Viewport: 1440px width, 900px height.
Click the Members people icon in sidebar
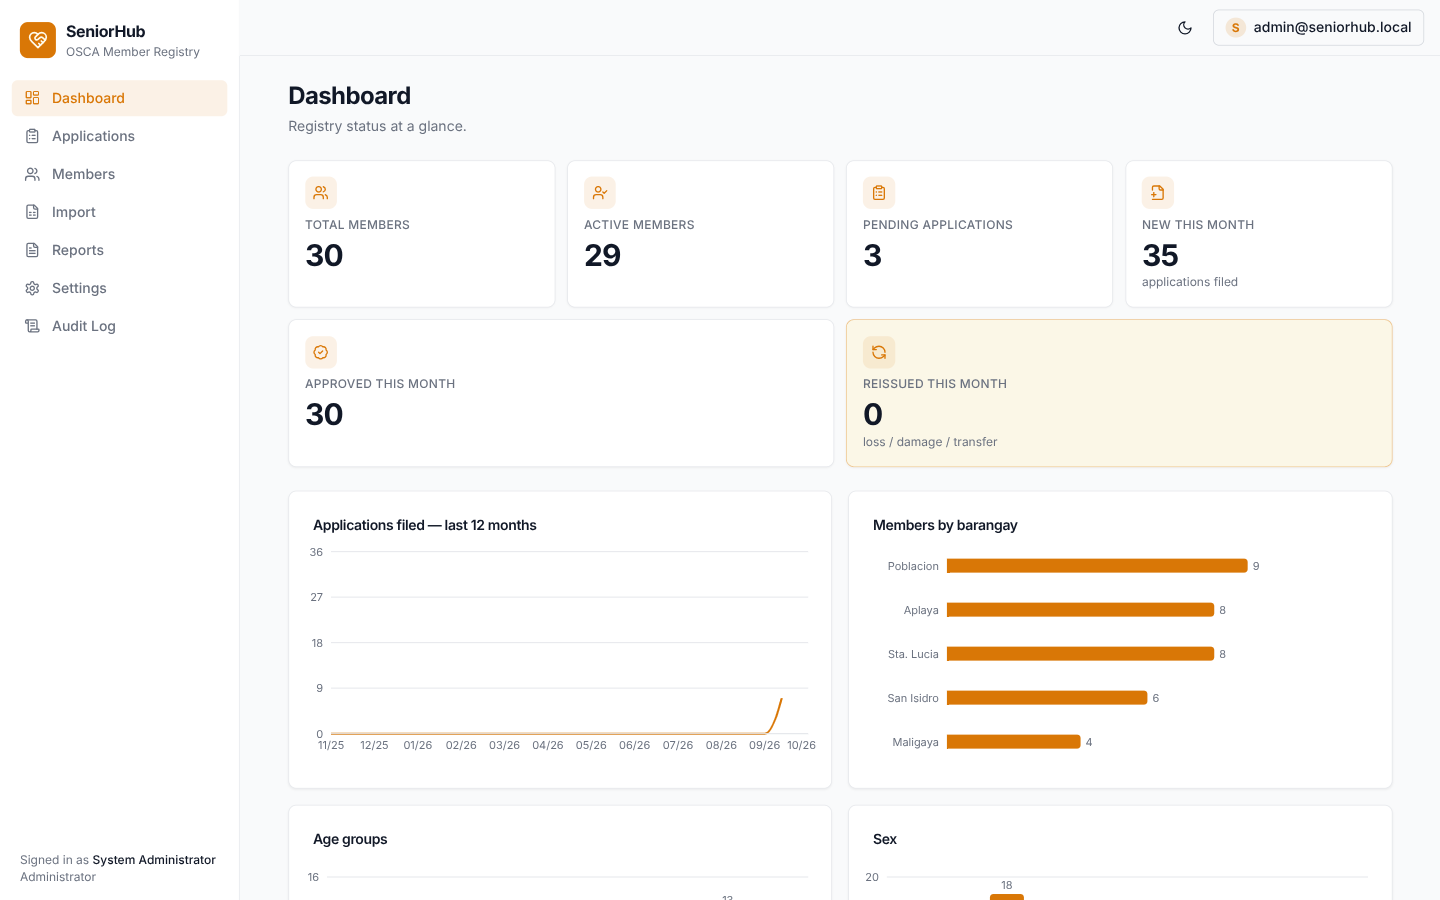(32, 174)
